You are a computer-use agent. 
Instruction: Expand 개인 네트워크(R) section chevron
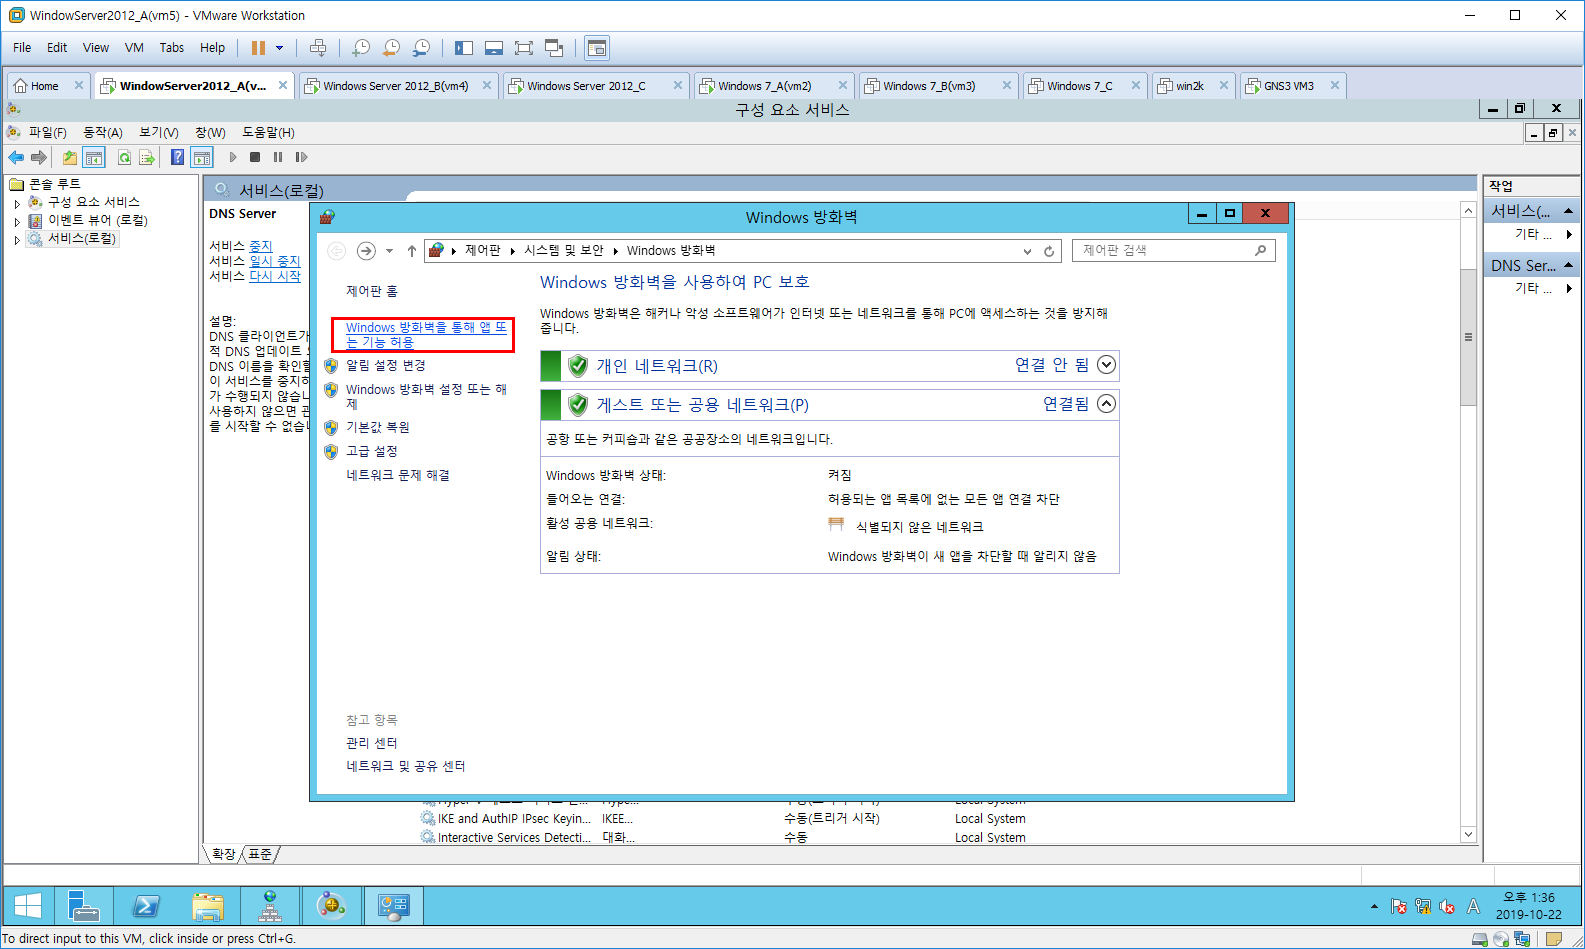click(x=1106, y=365)
